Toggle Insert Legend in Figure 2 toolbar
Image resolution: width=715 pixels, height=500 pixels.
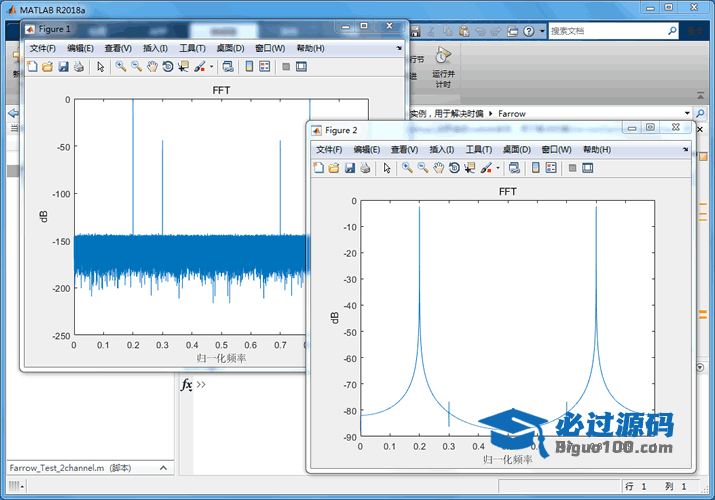(x=551, y=168)
